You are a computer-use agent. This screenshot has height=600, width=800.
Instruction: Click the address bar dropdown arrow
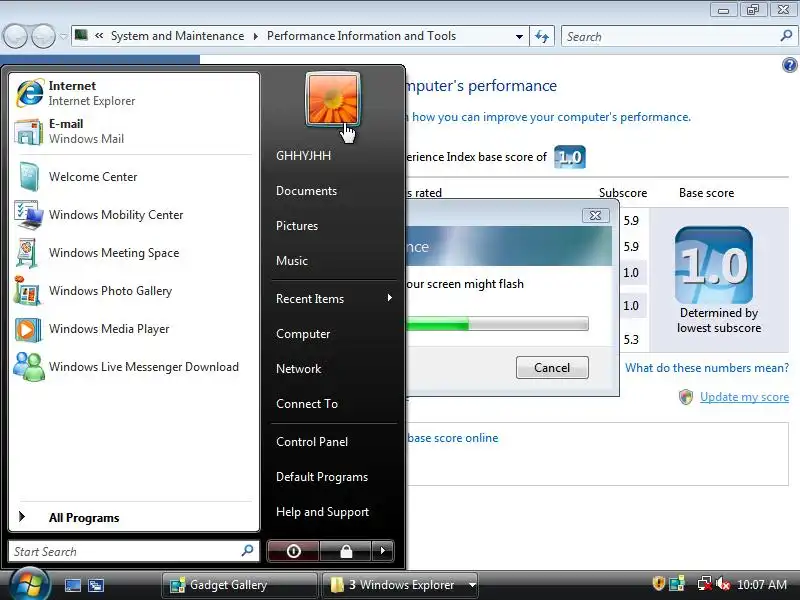(519, 37)
